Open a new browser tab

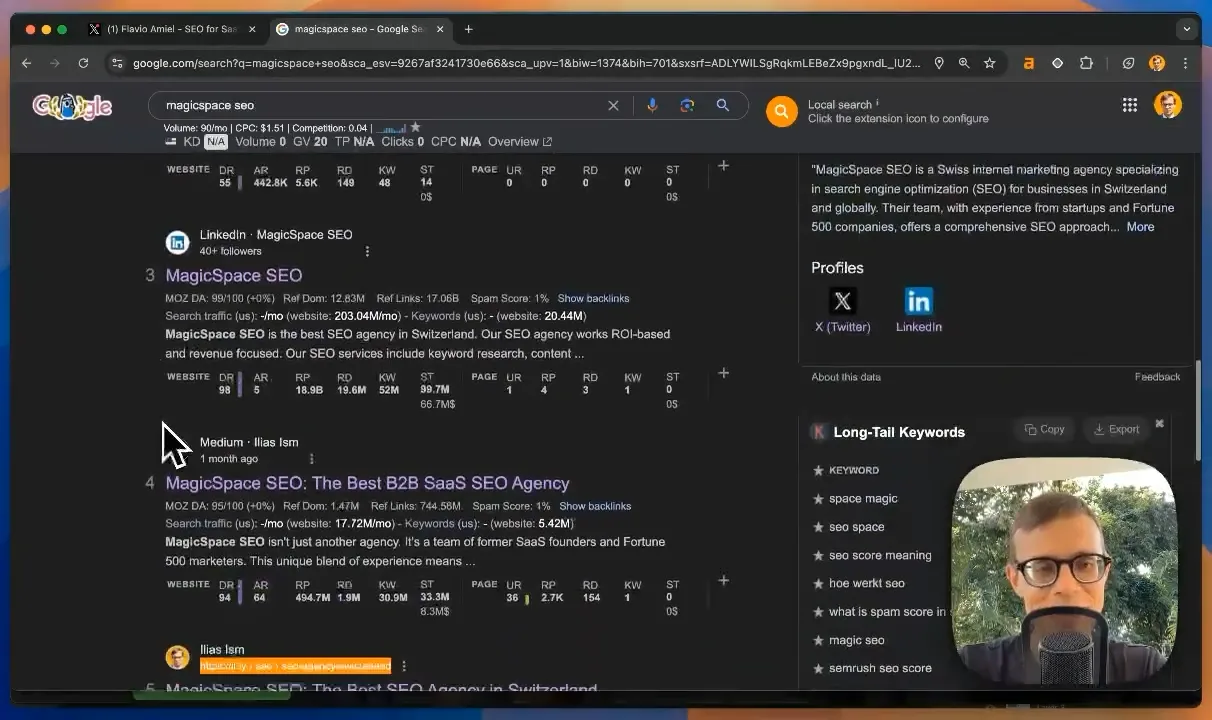coord(468,29)
